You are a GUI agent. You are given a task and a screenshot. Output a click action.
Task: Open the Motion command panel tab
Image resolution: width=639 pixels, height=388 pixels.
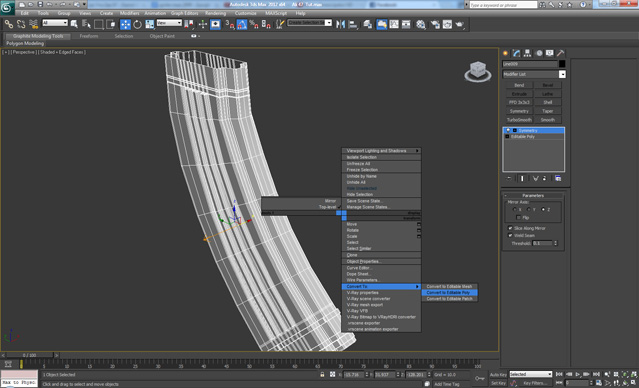coord(539,53)
